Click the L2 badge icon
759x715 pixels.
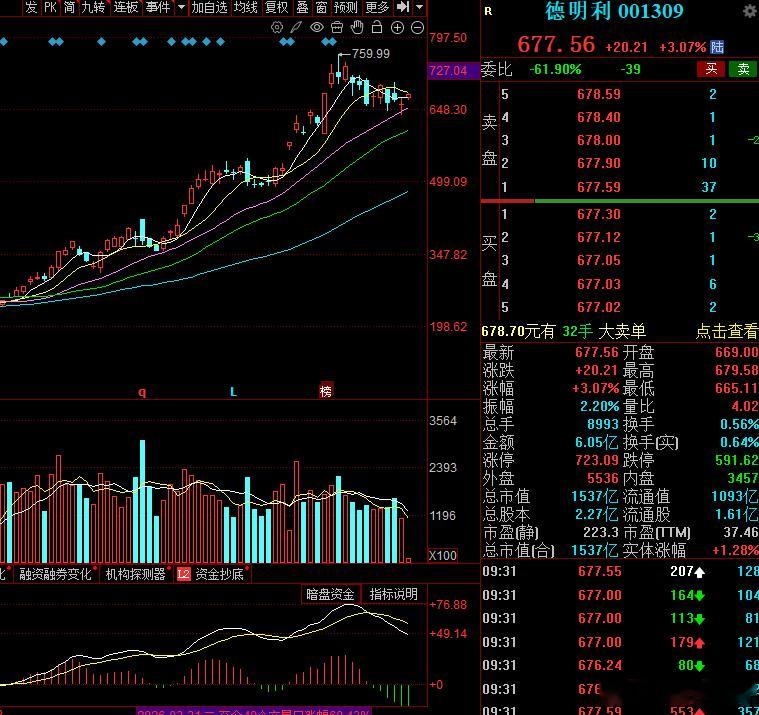click(x=184, y=574)
